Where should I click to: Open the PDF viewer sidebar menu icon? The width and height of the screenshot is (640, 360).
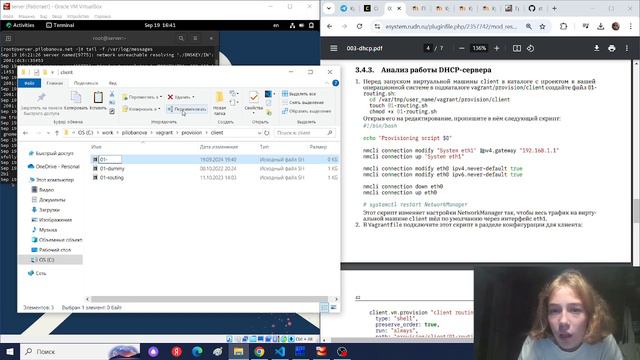pyautogui.click(x=333, y=48)
